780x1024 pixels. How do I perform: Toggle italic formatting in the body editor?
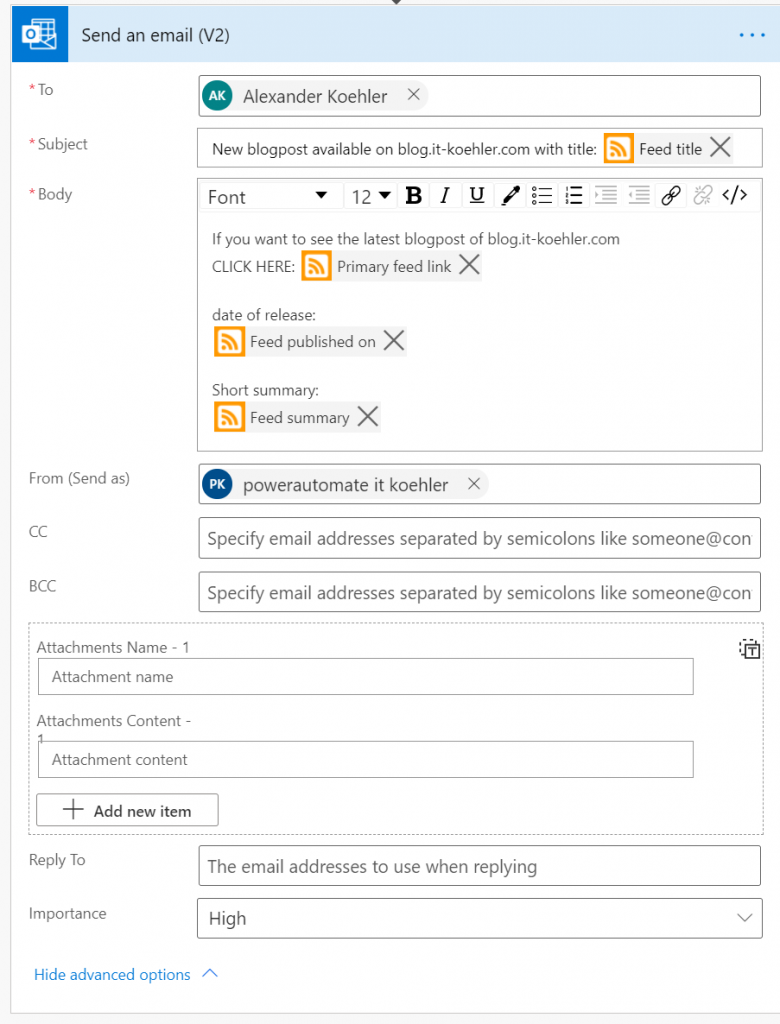click(445, 195)
